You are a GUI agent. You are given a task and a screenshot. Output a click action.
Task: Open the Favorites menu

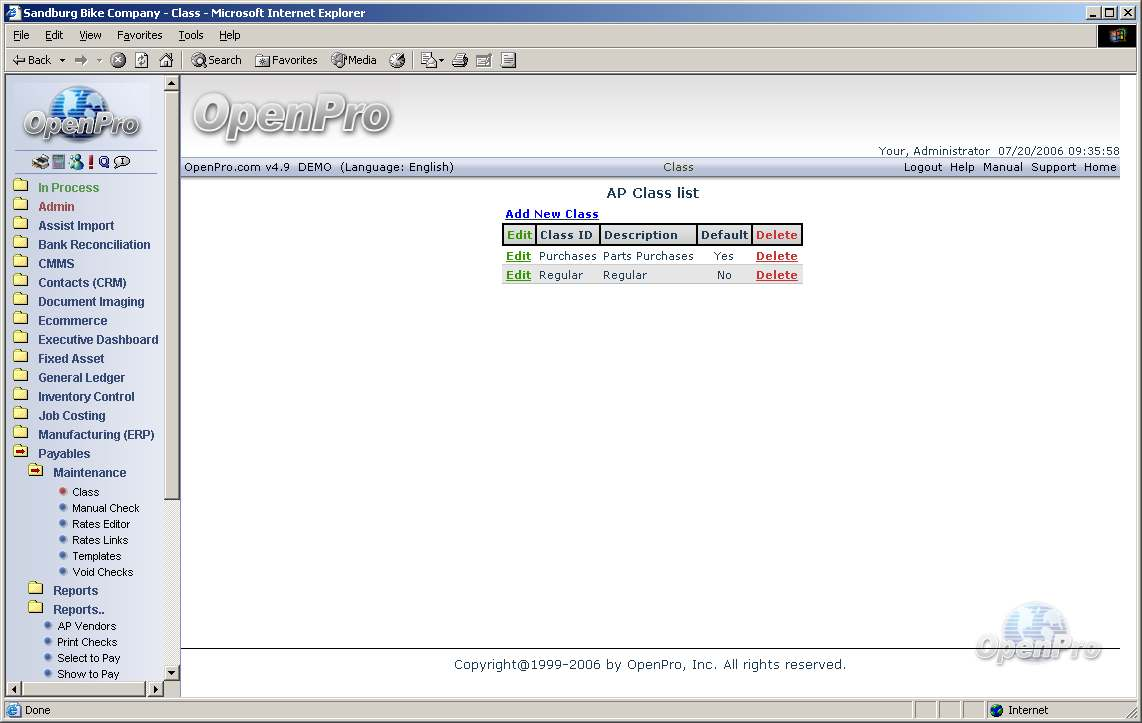point(139,35)
